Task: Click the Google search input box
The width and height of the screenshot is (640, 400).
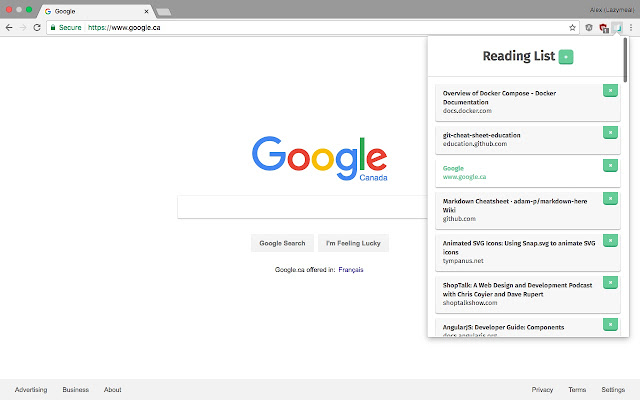Action: tap(302, 207)
